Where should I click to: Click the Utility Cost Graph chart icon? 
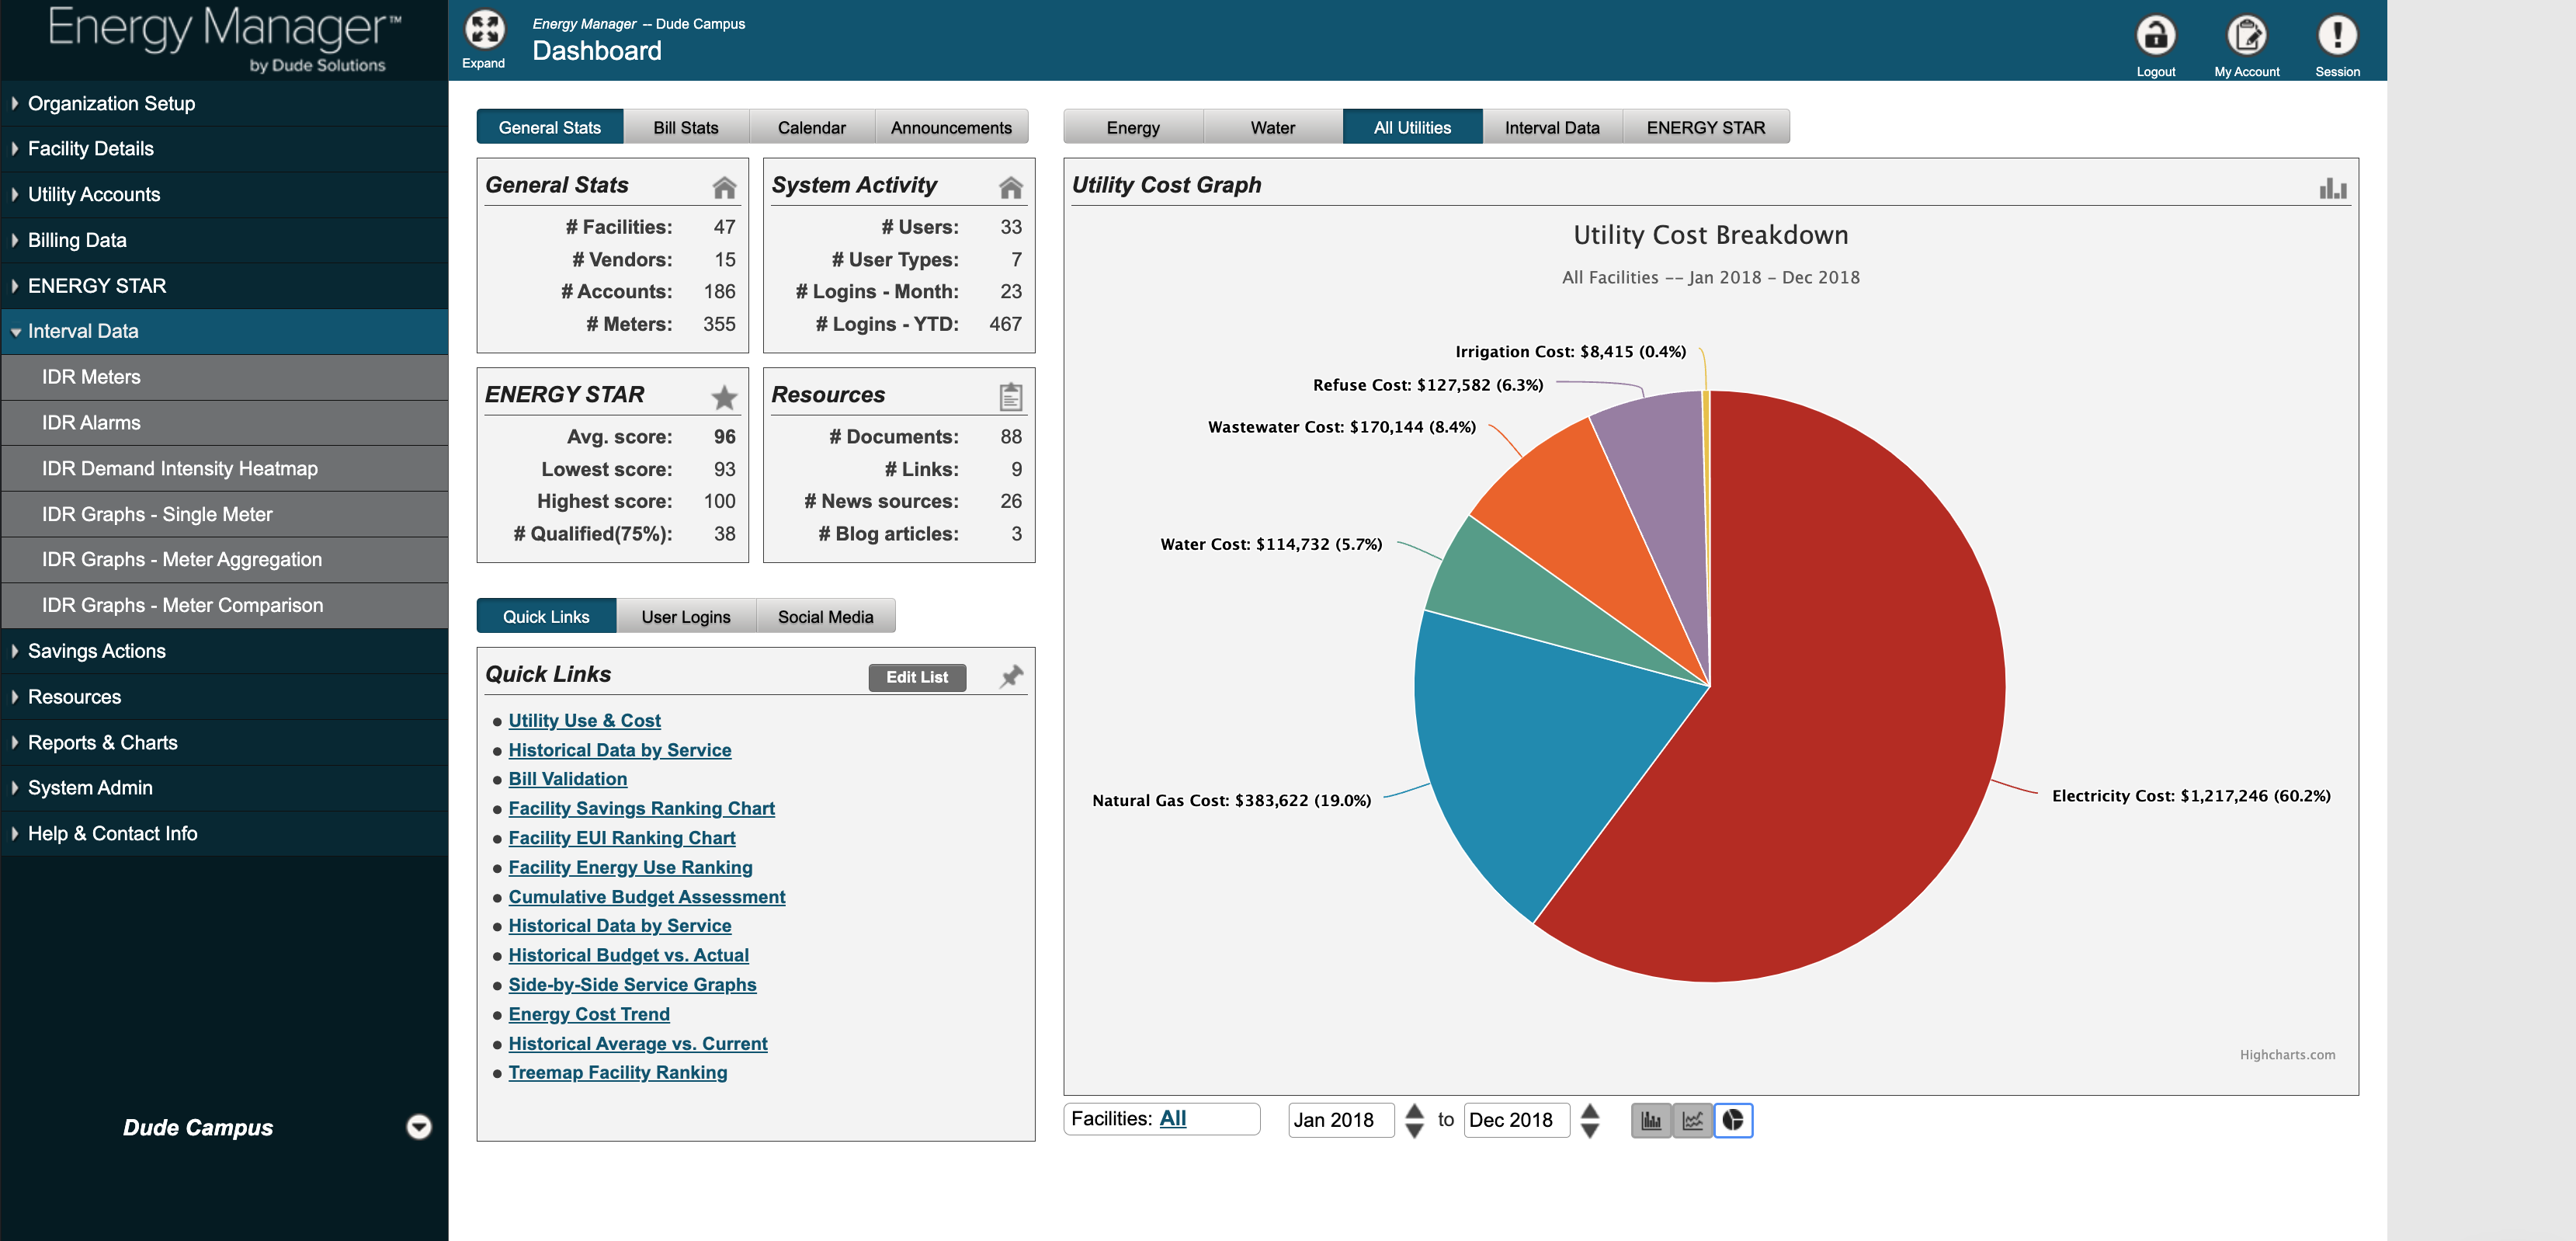2332,187
